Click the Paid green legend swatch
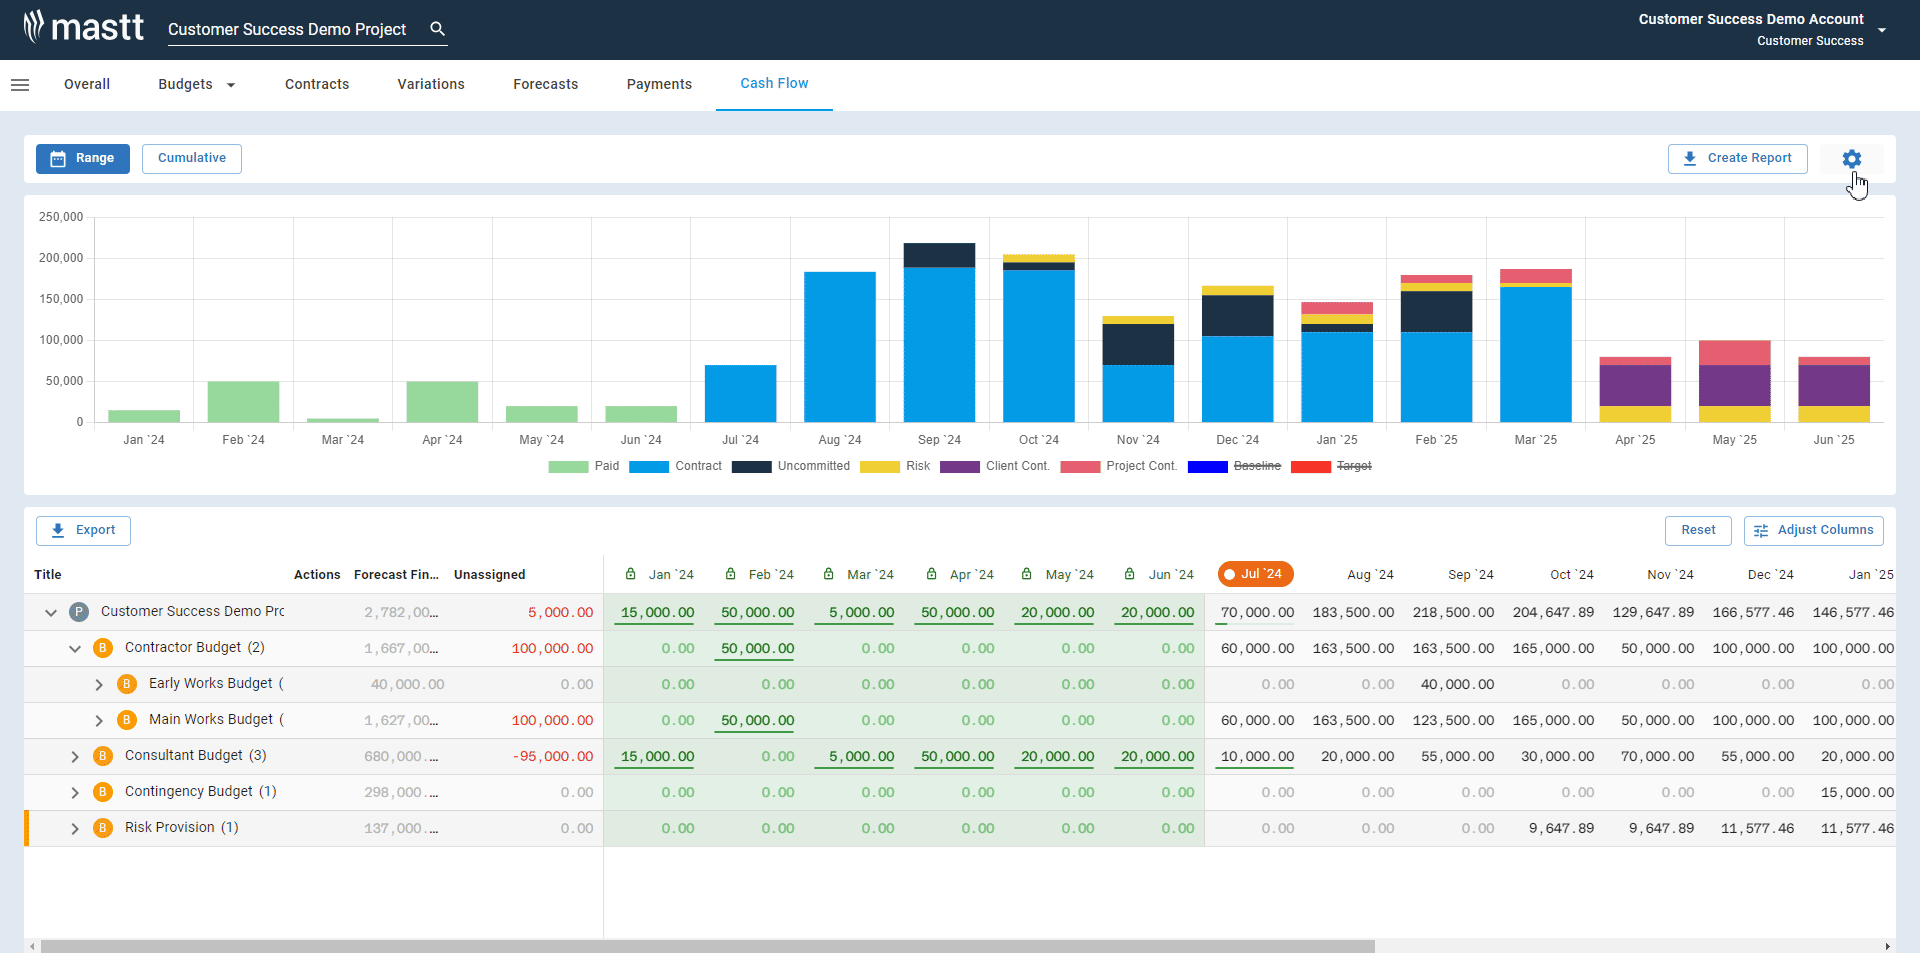This screenshot has width=1920, height=953. [x=568, y=466]
